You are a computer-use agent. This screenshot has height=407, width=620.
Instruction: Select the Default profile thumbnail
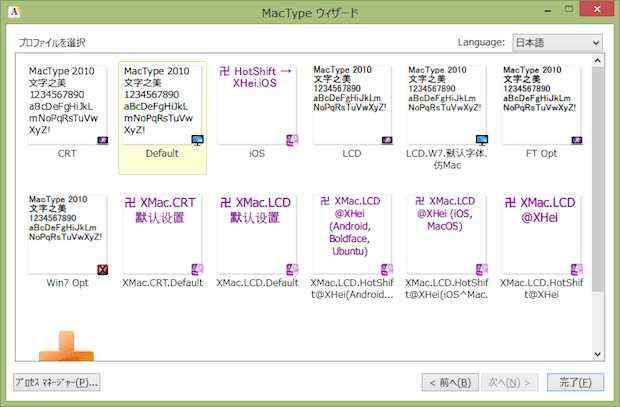(162, 105)
